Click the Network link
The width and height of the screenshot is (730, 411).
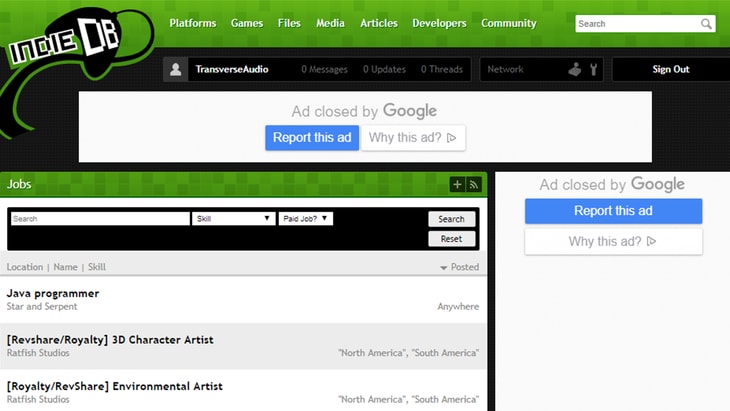point(505,69)
